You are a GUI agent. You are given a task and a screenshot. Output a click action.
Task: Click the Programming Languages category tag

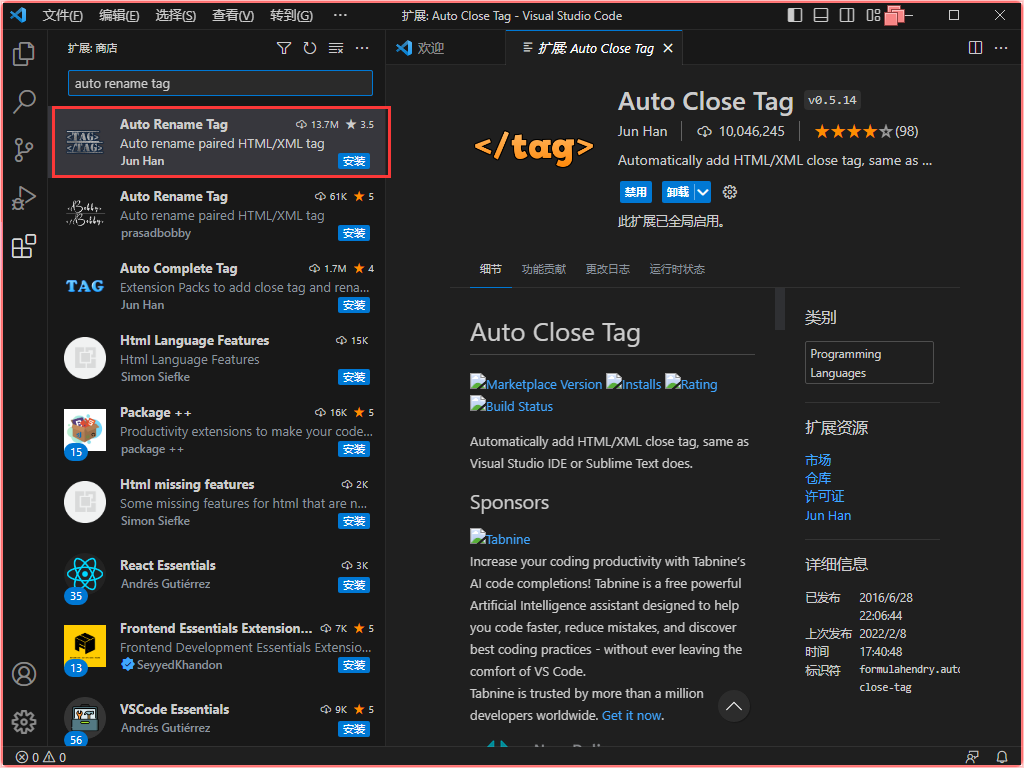[x=869, y=362]
